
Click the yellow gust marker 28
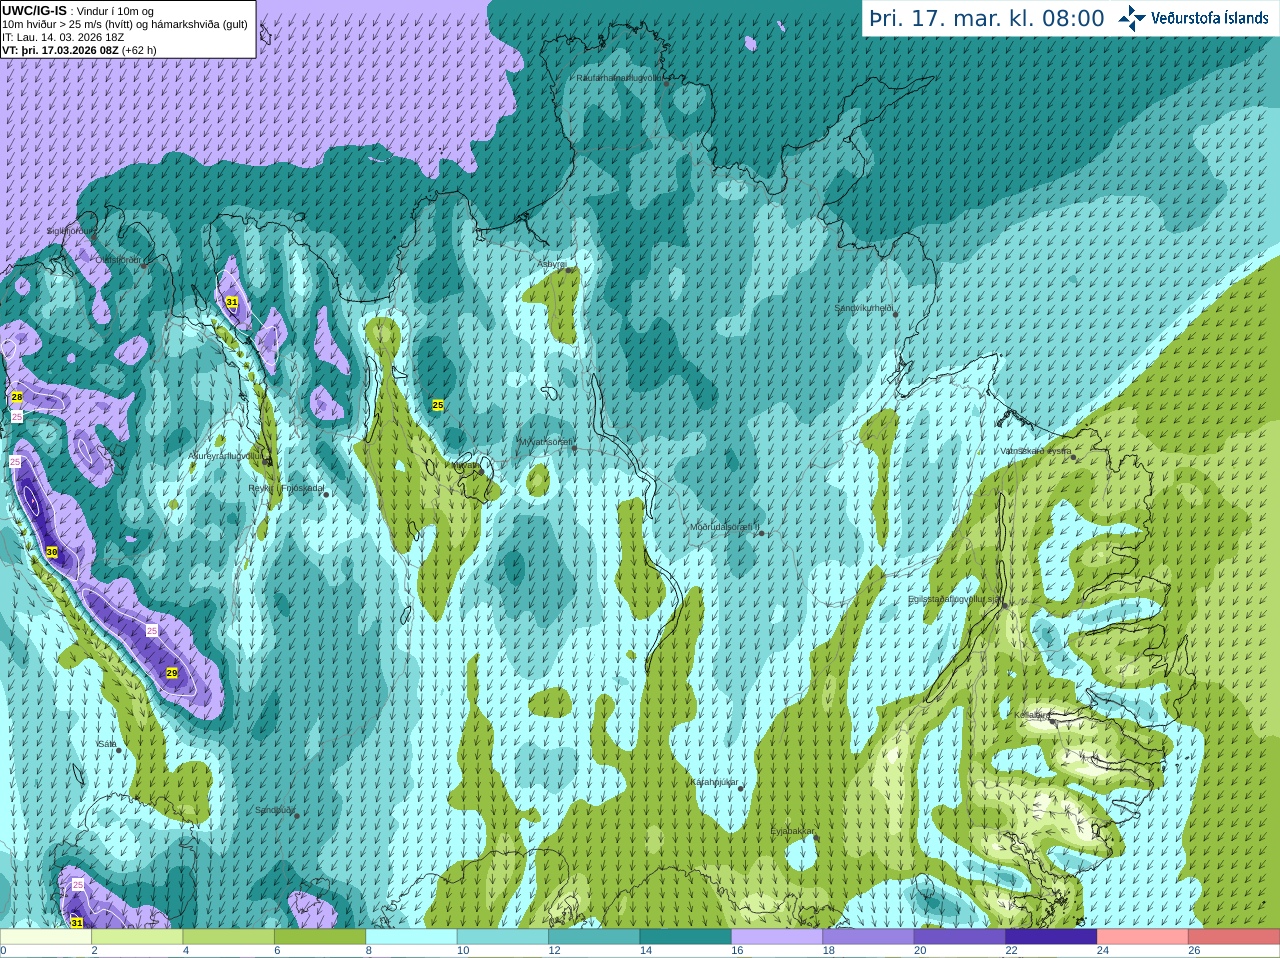(17, 397)
